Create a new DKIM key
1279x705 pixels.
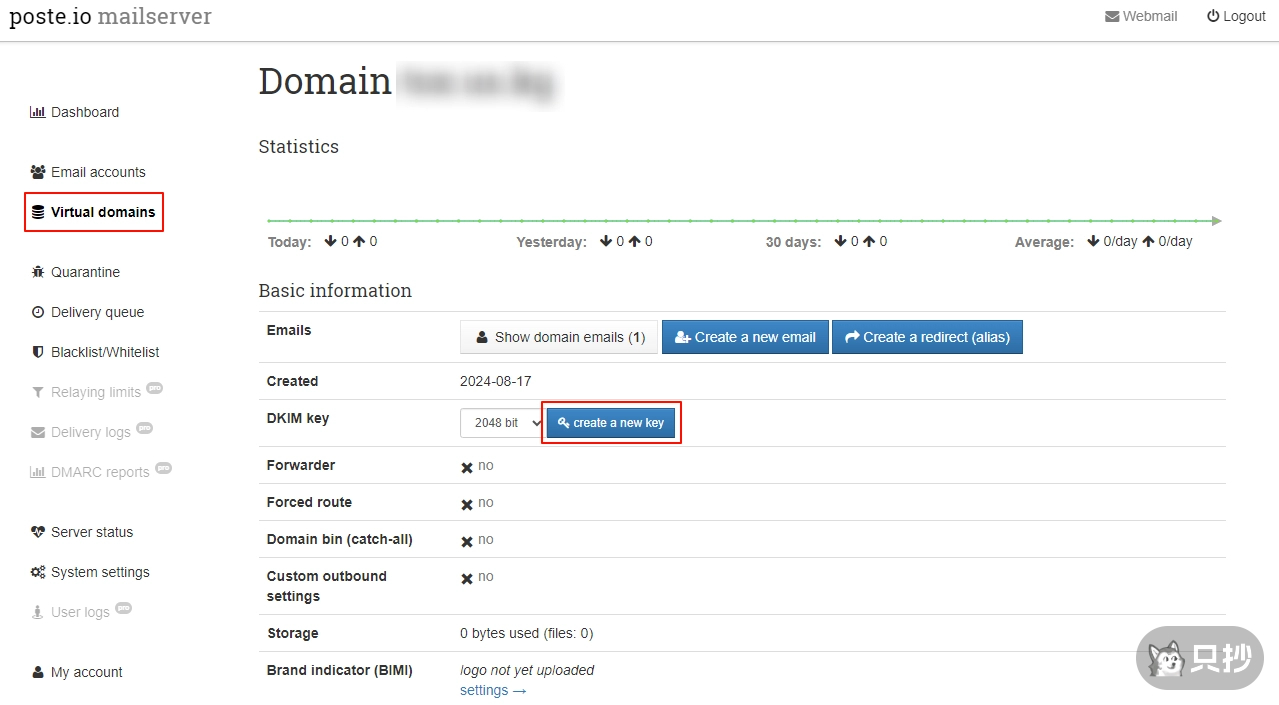(x=610, y=422)
